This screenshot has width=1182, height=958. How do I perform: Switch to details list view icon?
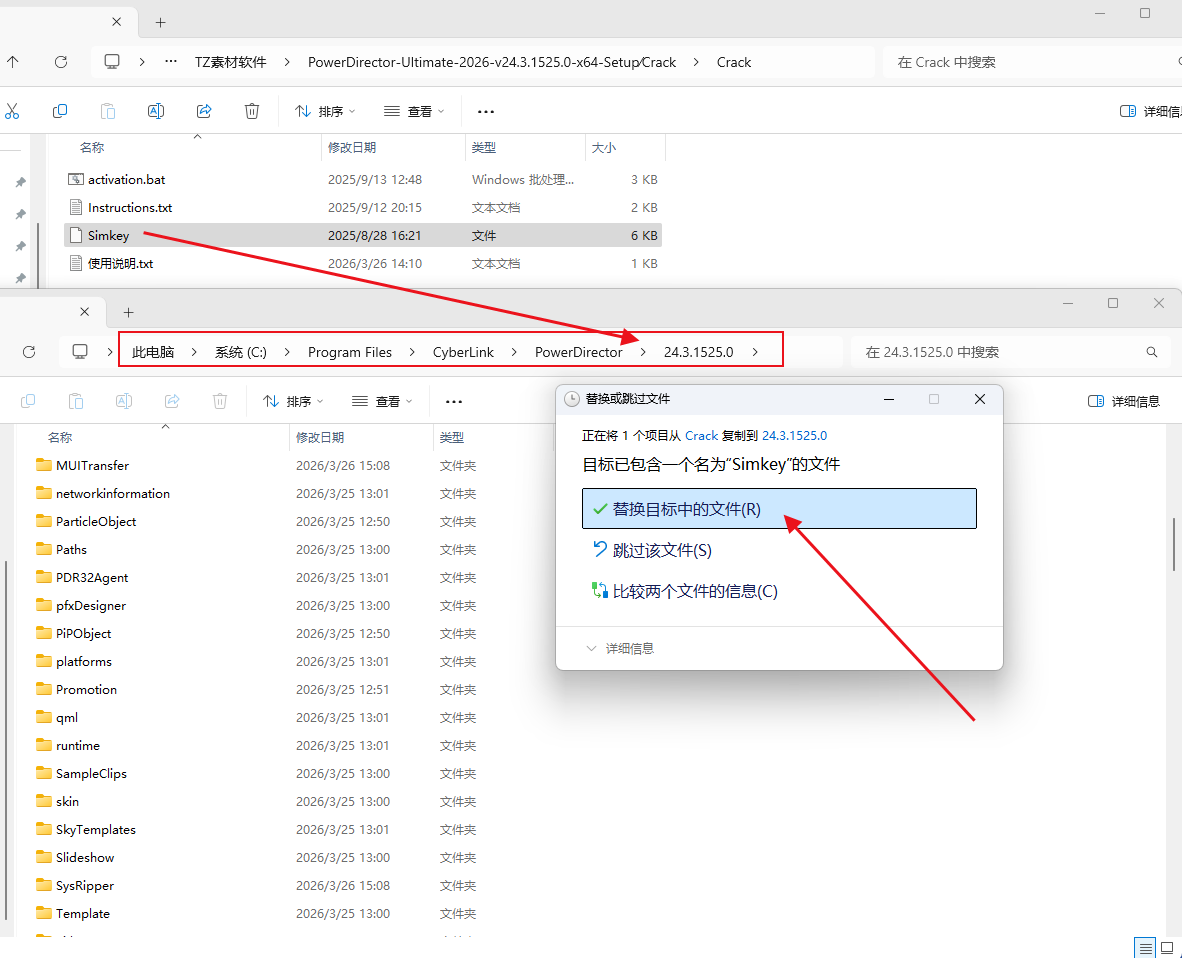pyautogui.click(x=1145, y=948)
